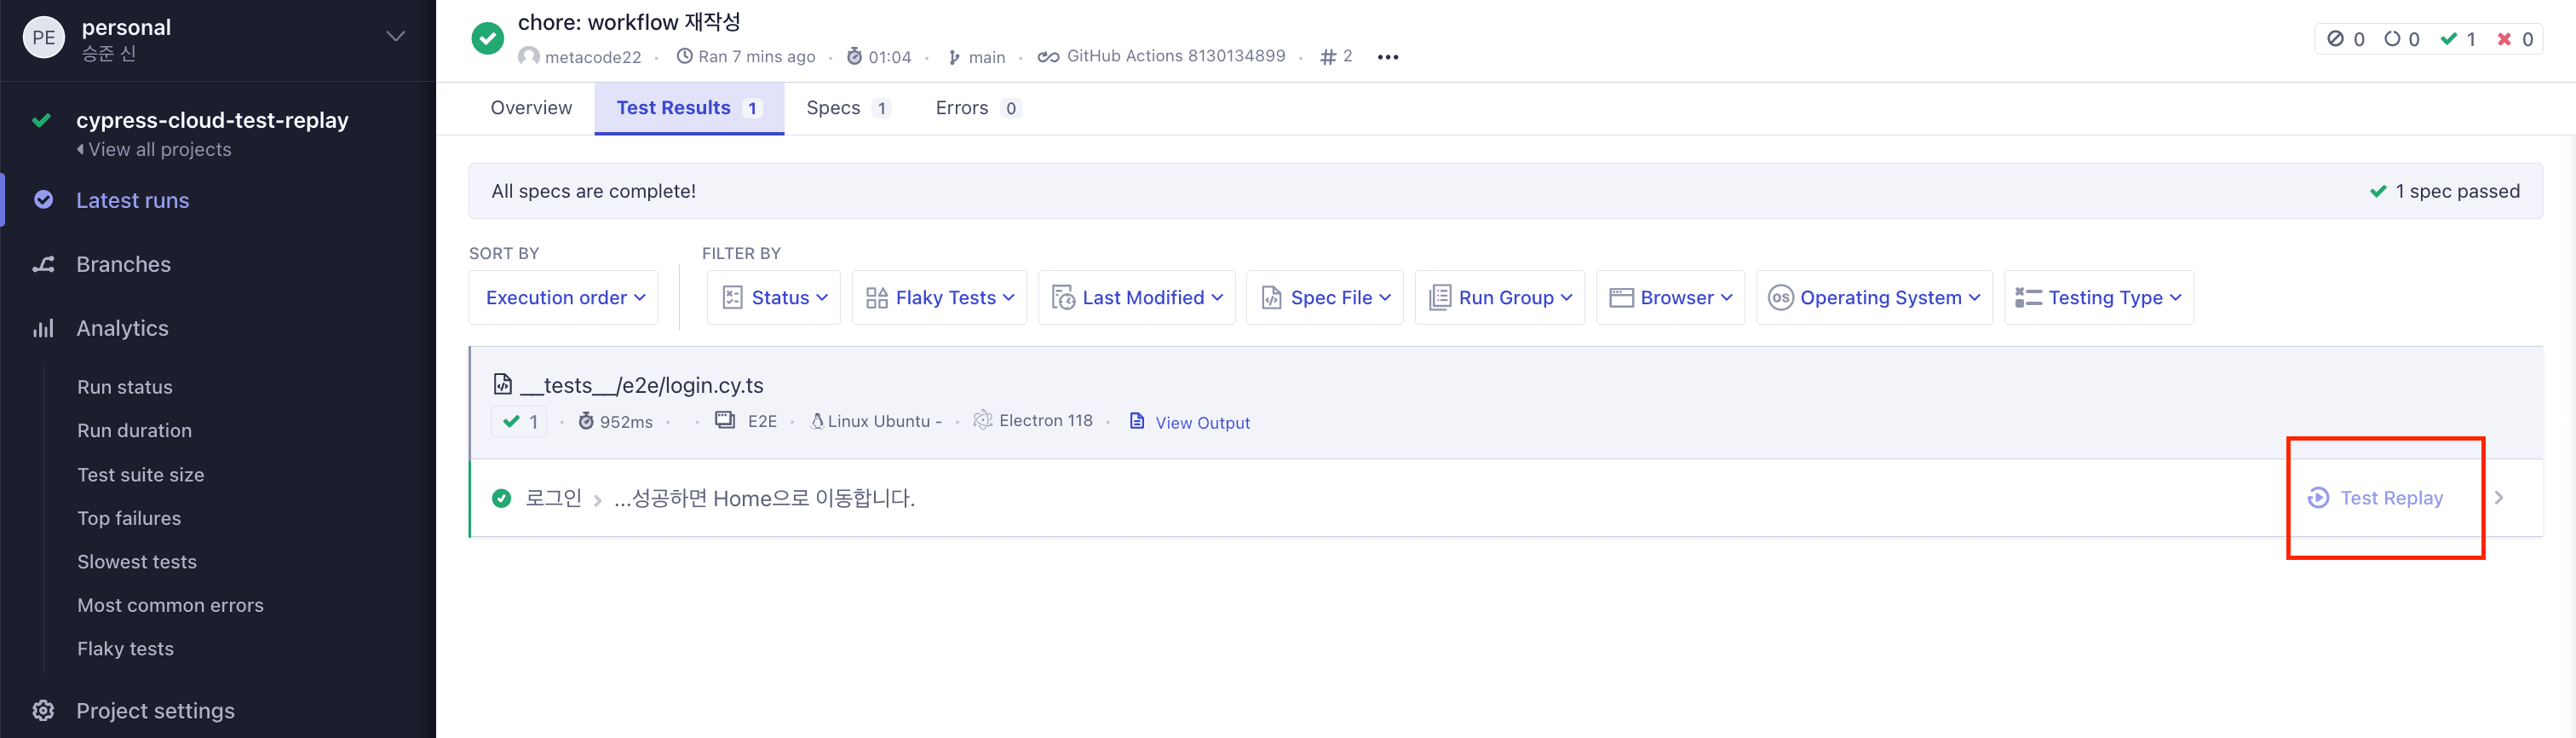Open Project settings
2576x738 pixels.
tap(156, 711)
